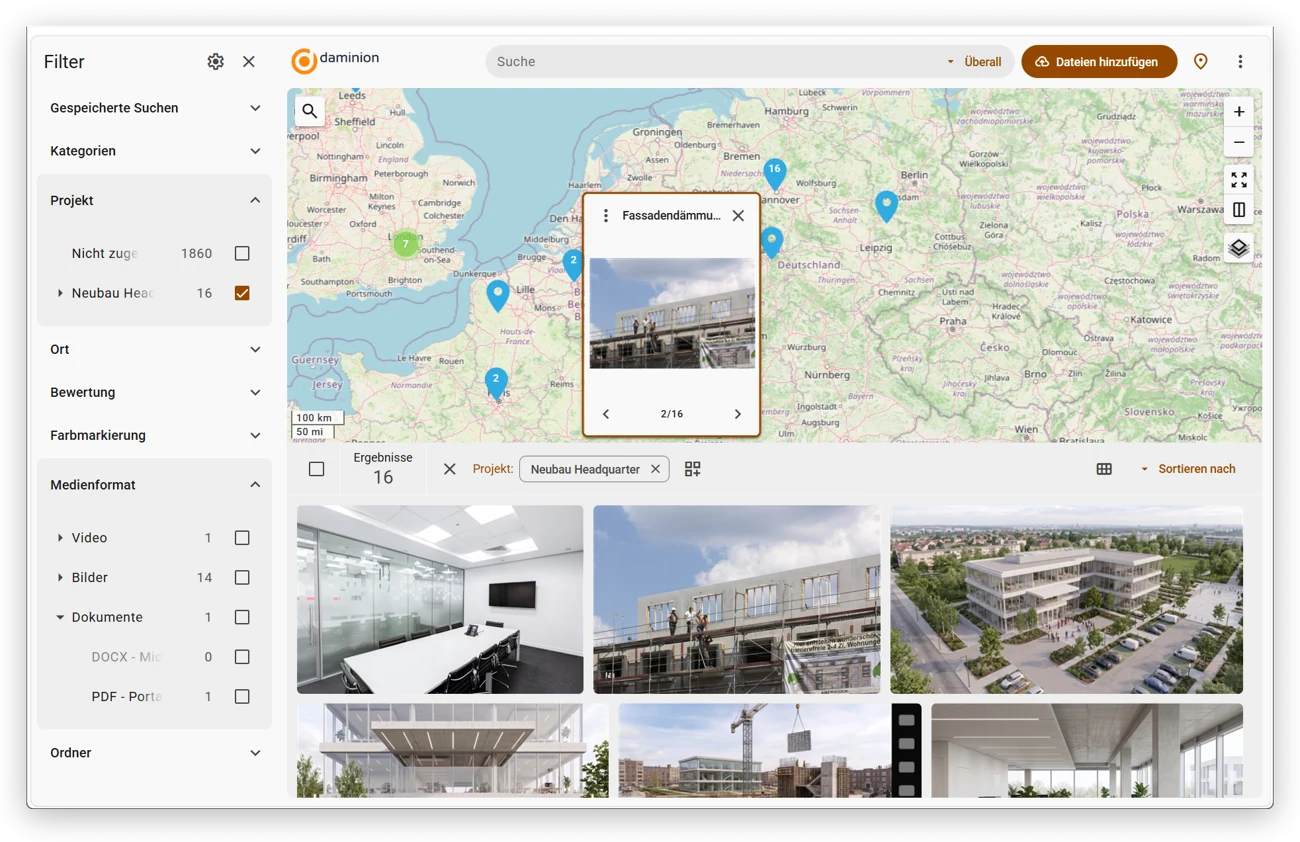Check the PDF format checkbox

coord(242,697)
